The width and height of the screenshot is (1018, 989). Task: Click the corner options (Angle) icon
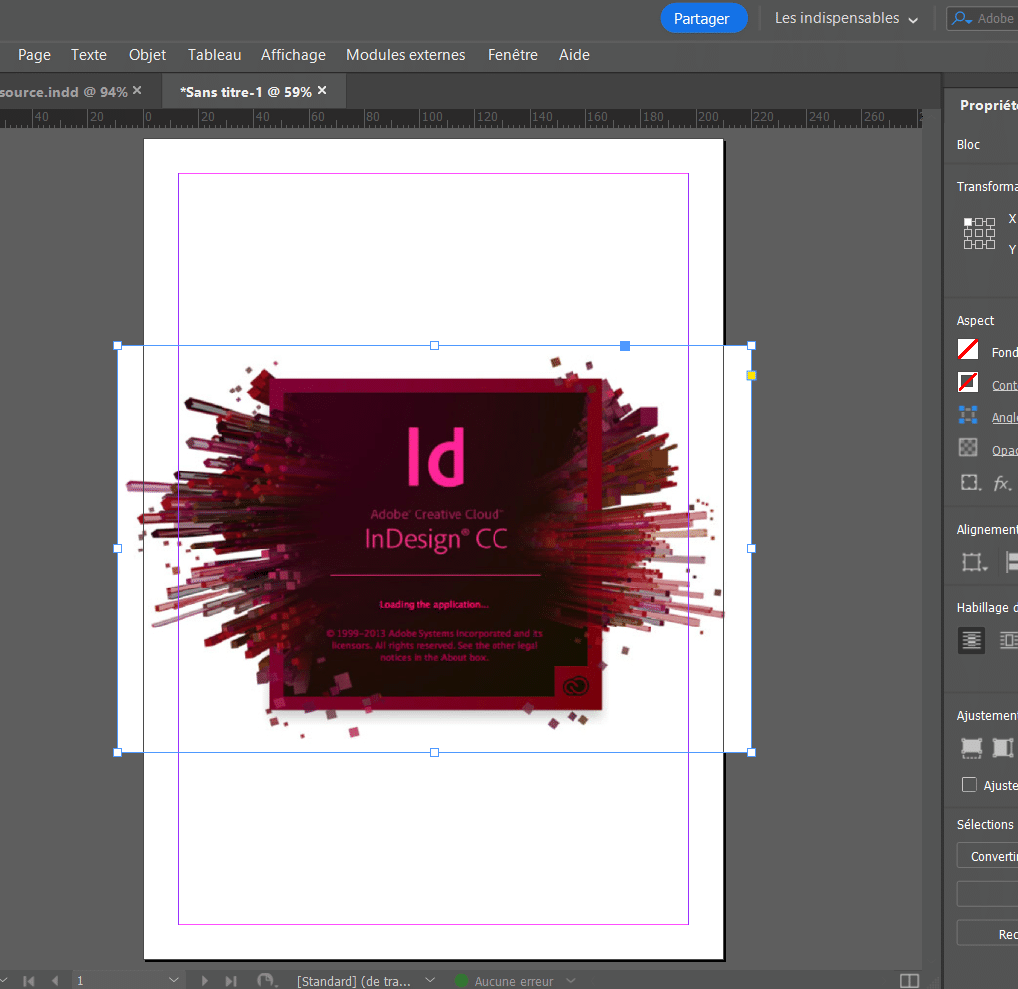pos(968,415)
